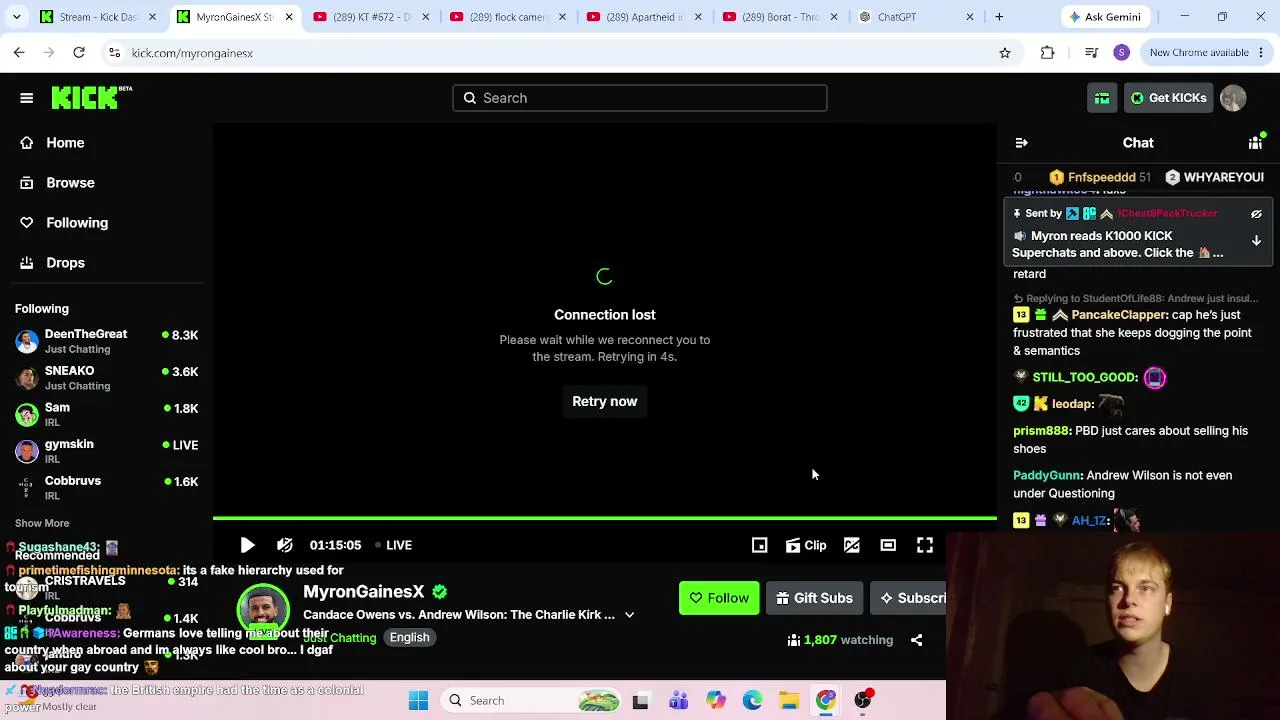1280x720 pixels.
Task: Open the chat viewers list icon
Action: 1255,143
